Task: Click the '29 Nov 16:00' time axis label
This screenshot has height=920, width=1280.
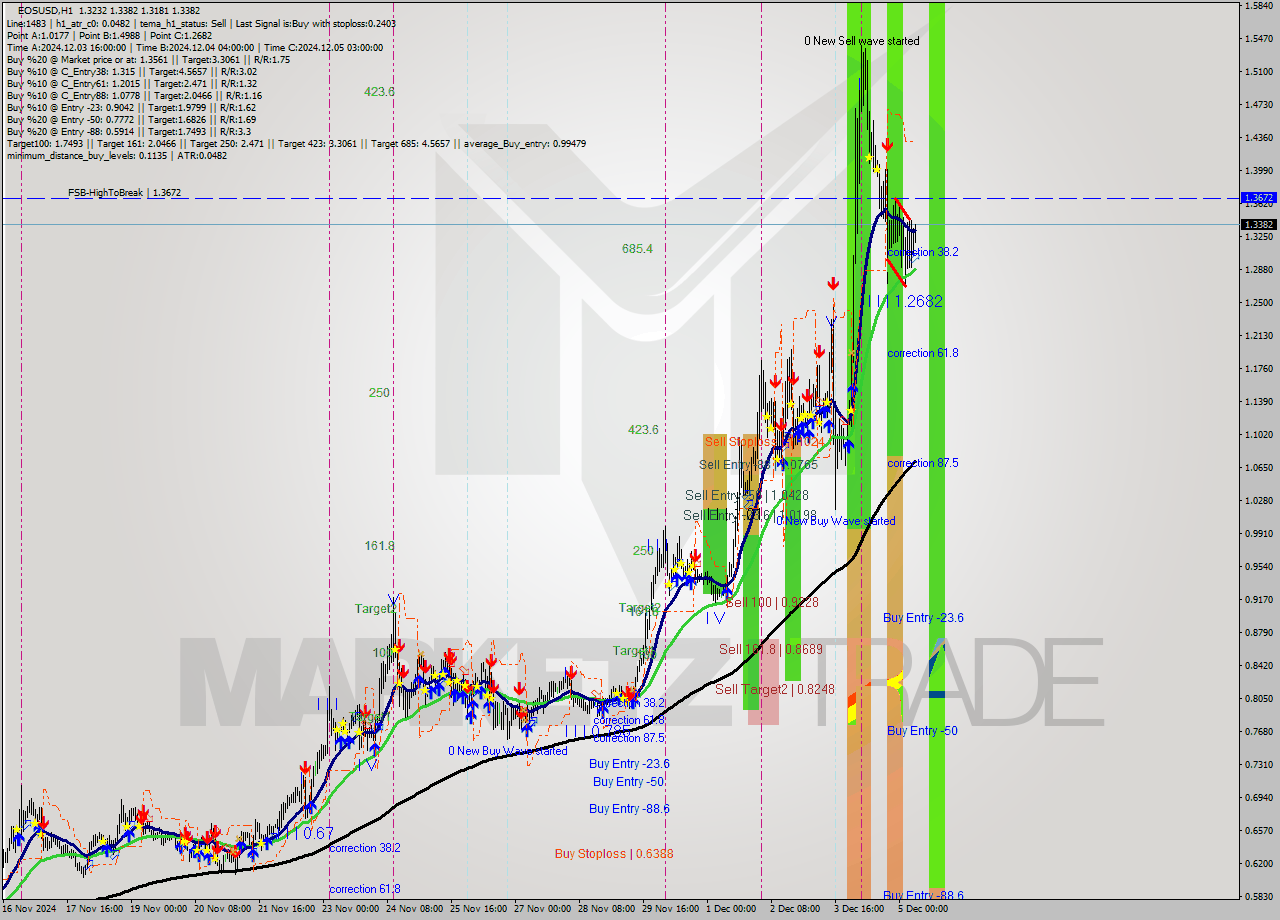Action: click(671, 909)
